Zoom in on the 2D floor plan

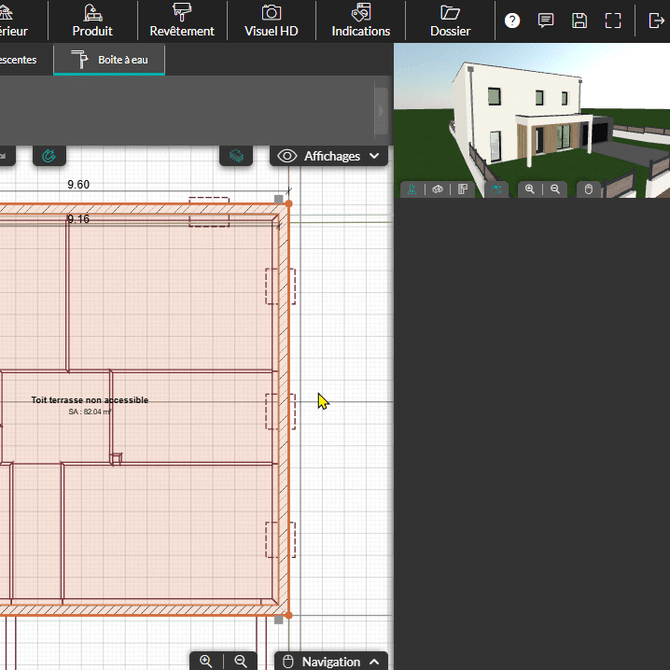206,661
